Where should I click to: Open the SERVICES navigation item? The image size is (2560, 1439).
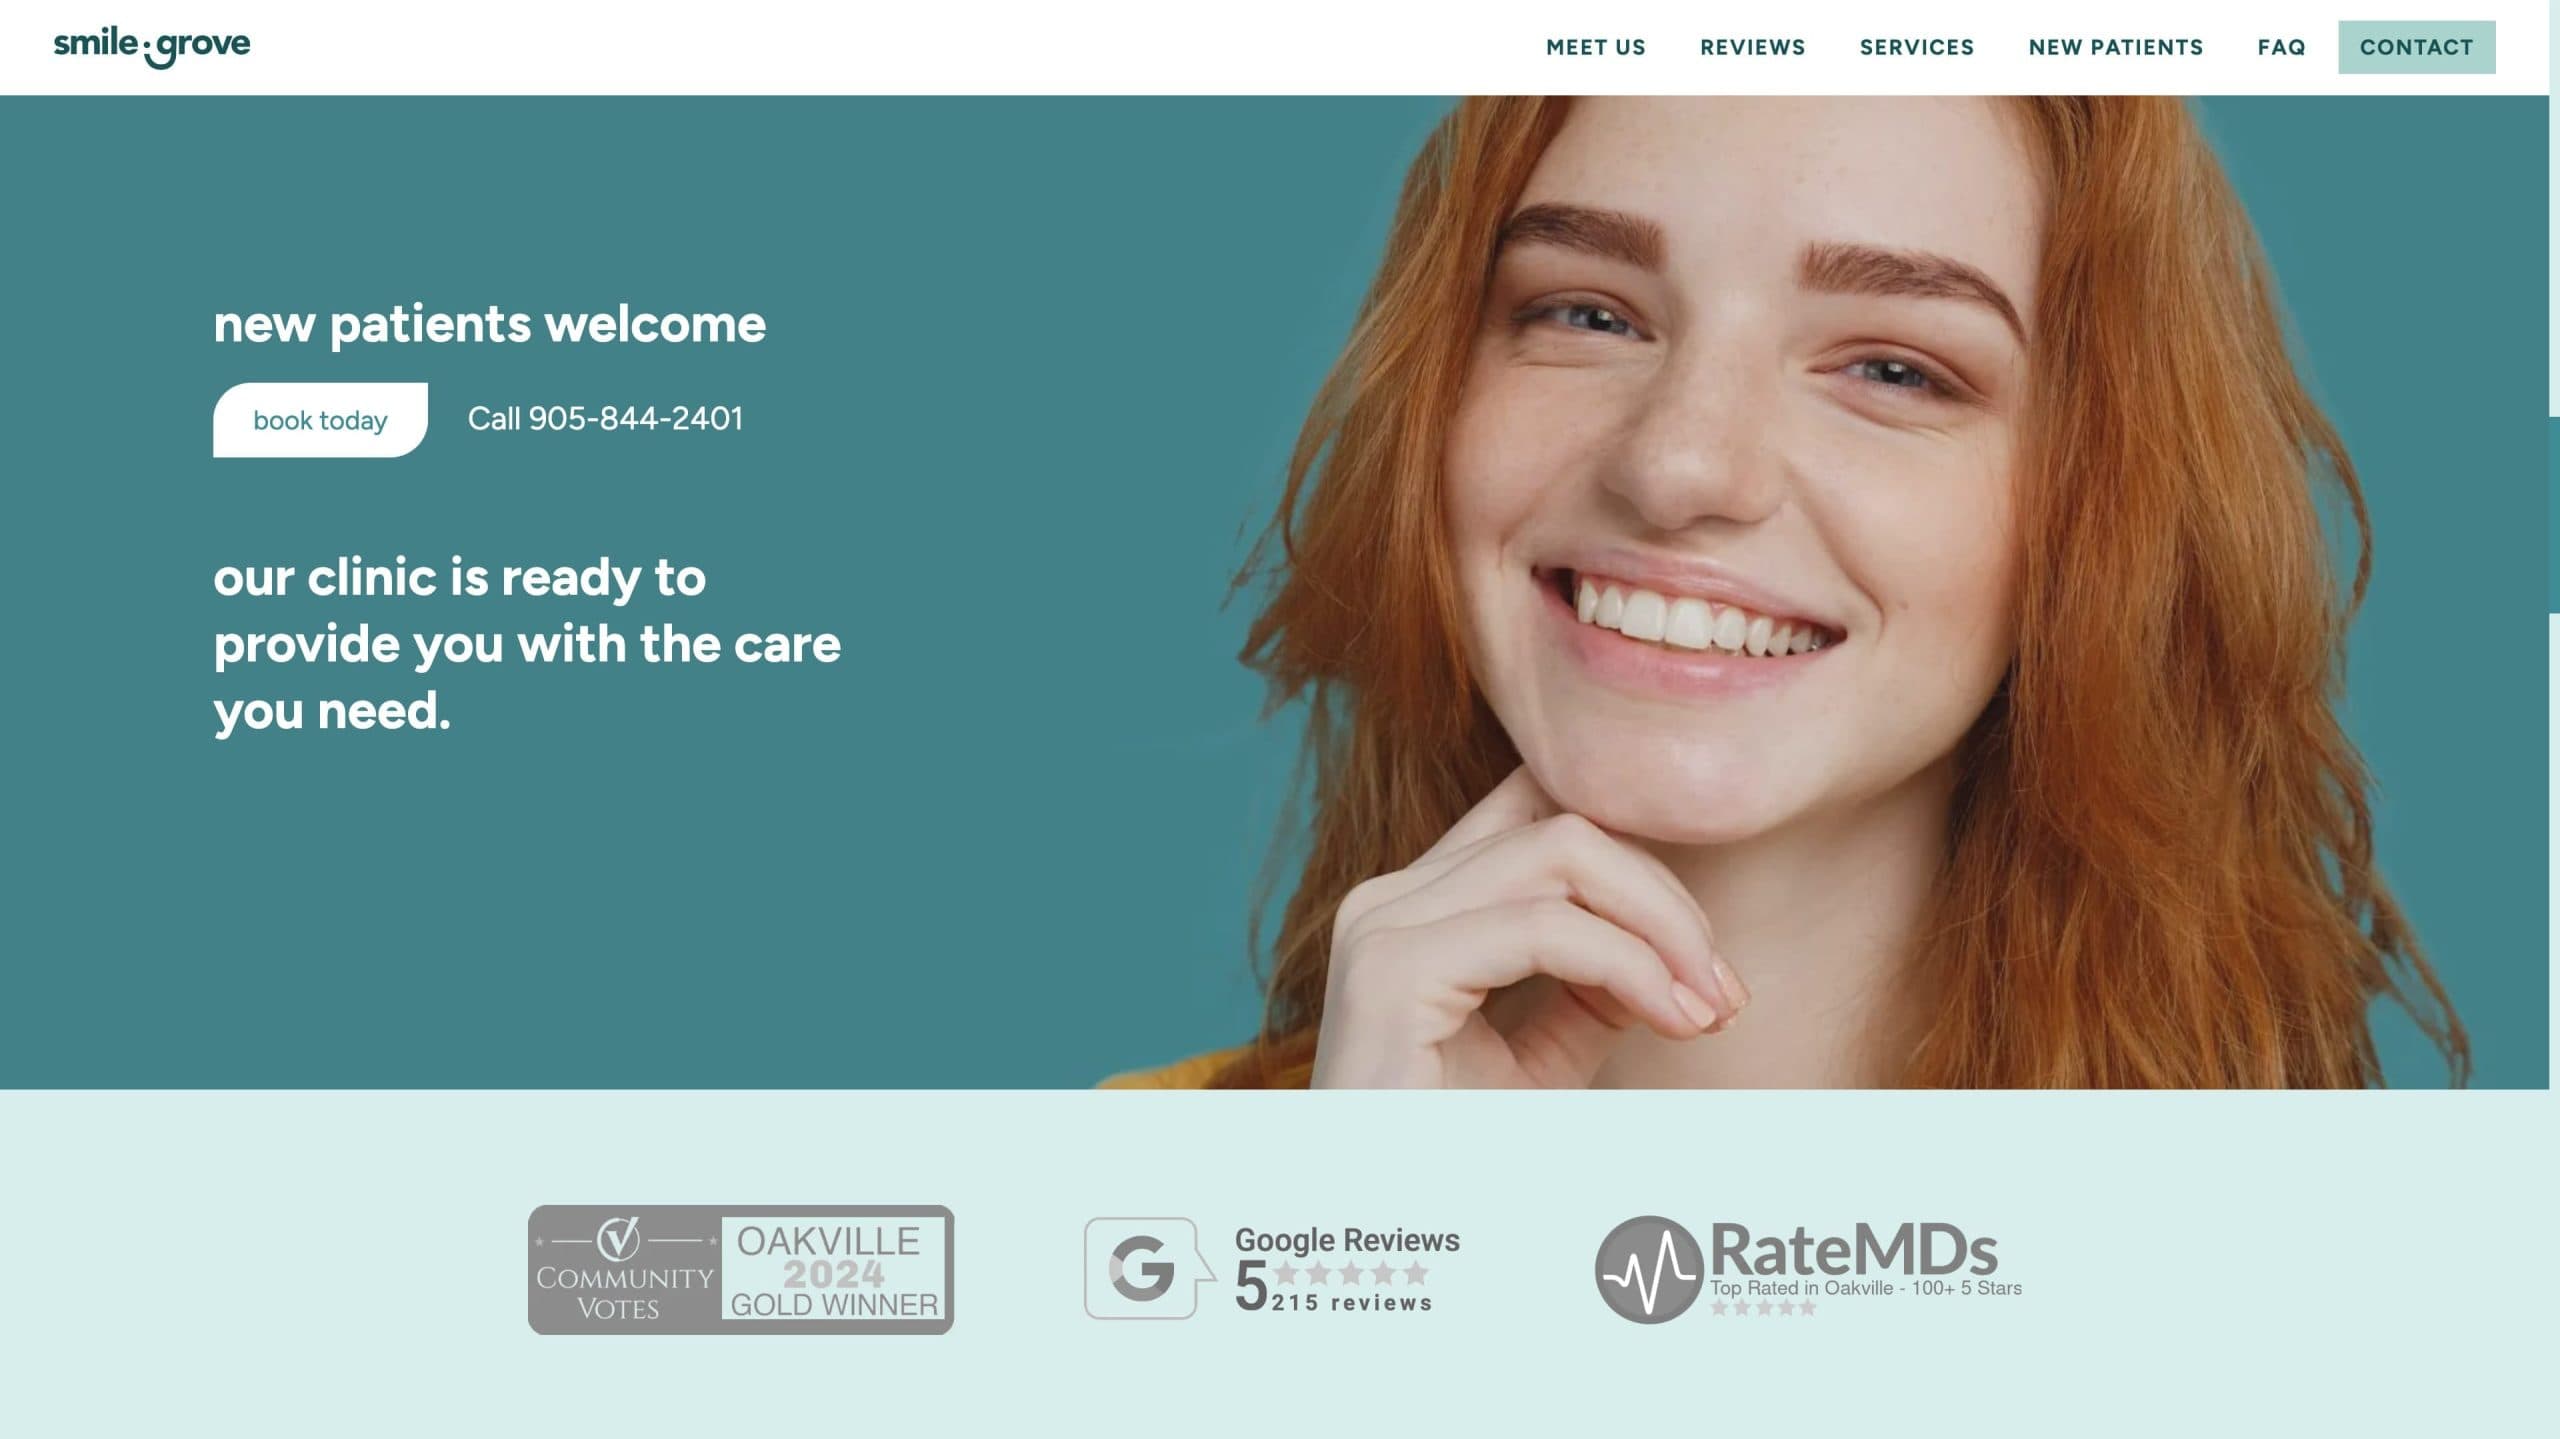pyautogui.click(x=1916, y=47)
